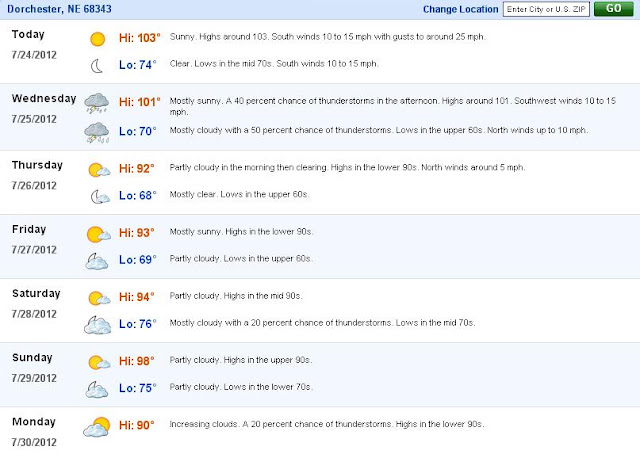The width and height of the screenshot is (640, 458).
Task: Click the Lo: 69° value
Action: tap(138, 260)
